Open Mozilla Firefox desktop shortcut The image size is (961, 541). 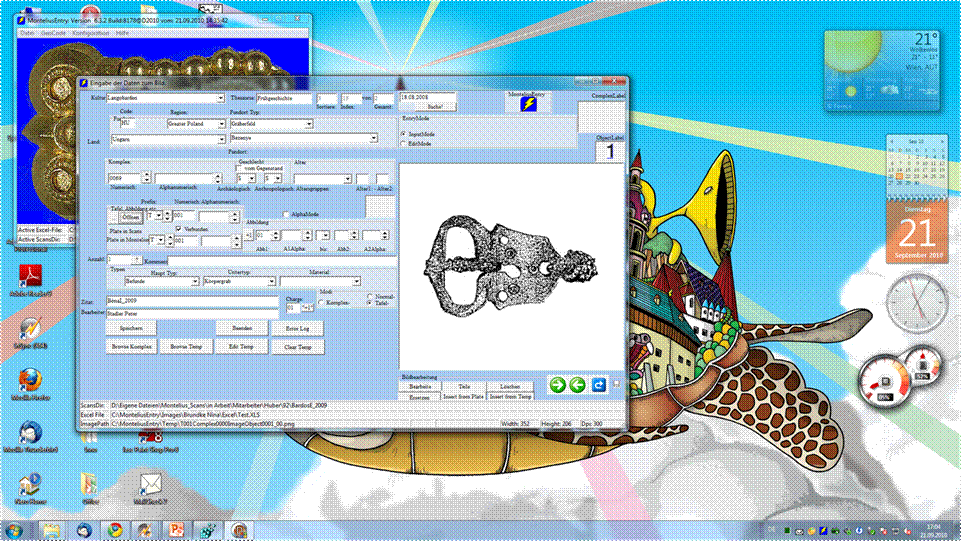pyautogui.click(x=30, y=385)
